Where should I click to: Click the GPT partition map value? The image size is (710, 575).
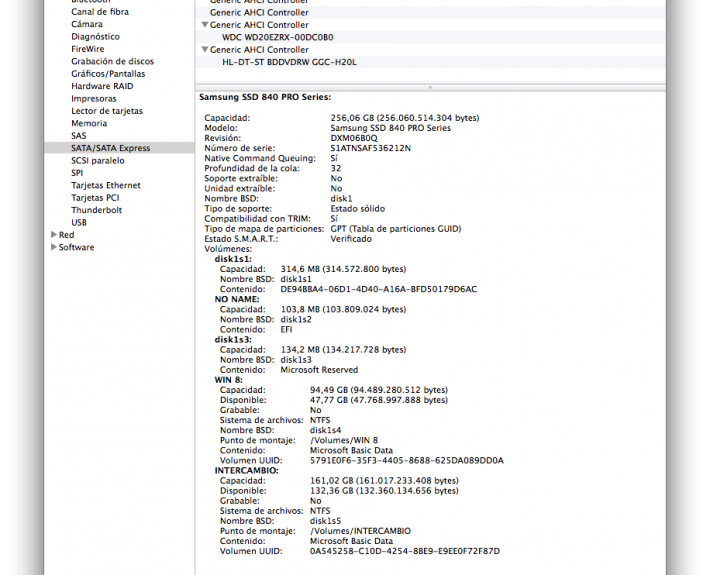[396, 229]
